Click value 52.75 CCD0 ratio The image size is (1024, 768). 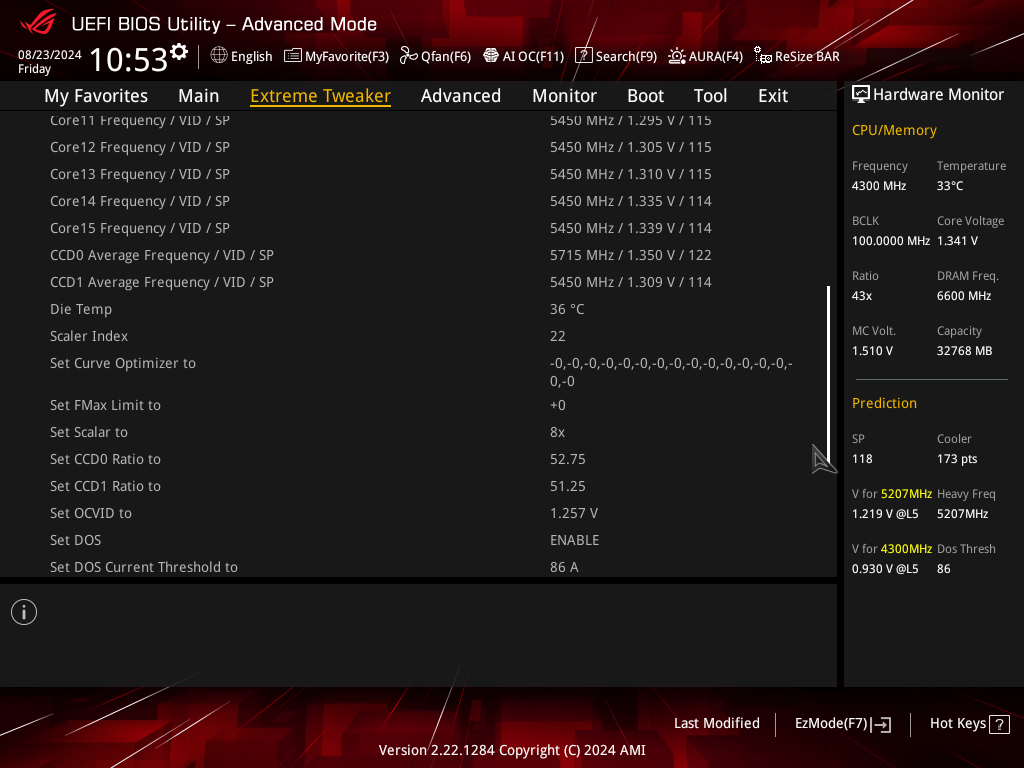click(568, 459)
